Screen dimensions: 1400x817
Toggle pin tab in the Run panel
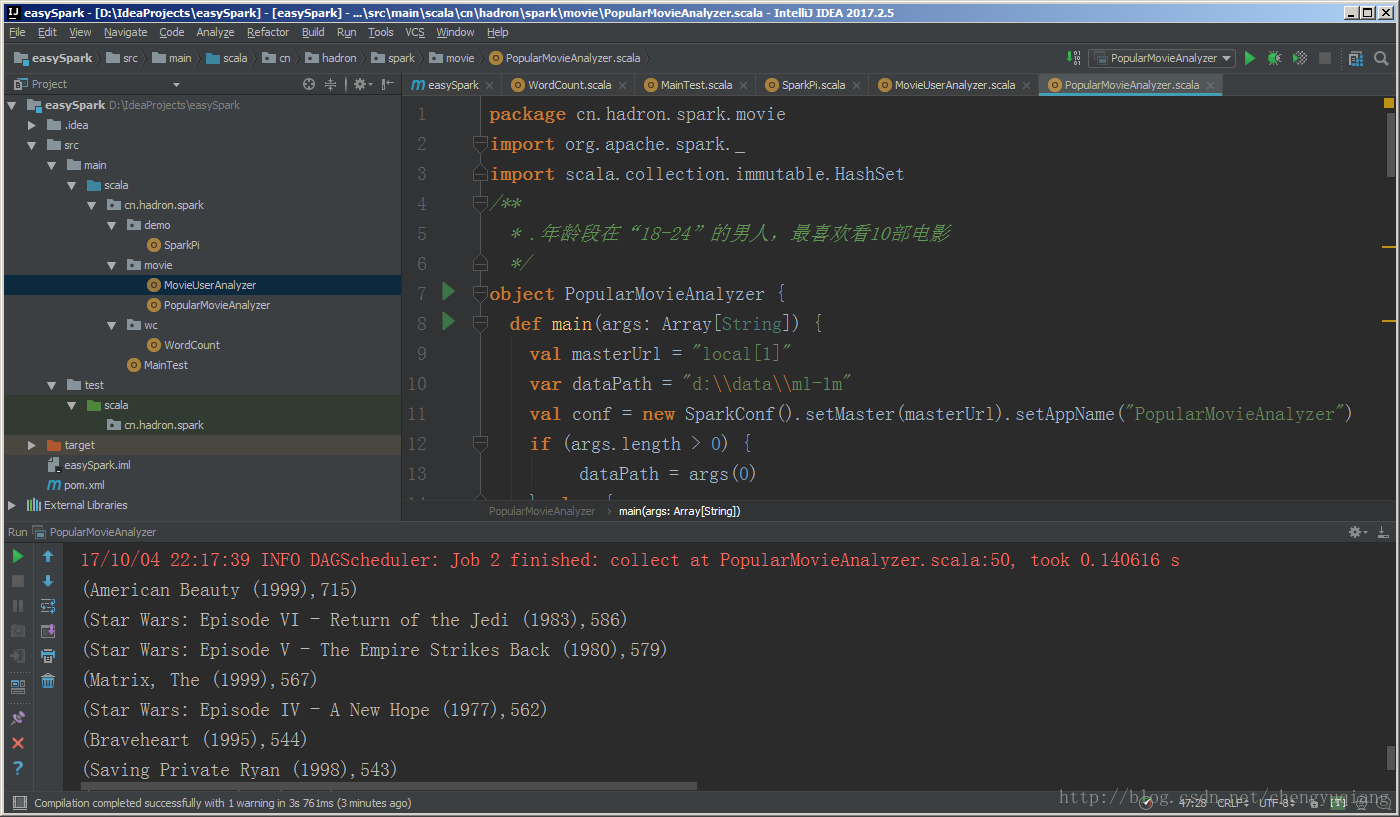(18, 718)
